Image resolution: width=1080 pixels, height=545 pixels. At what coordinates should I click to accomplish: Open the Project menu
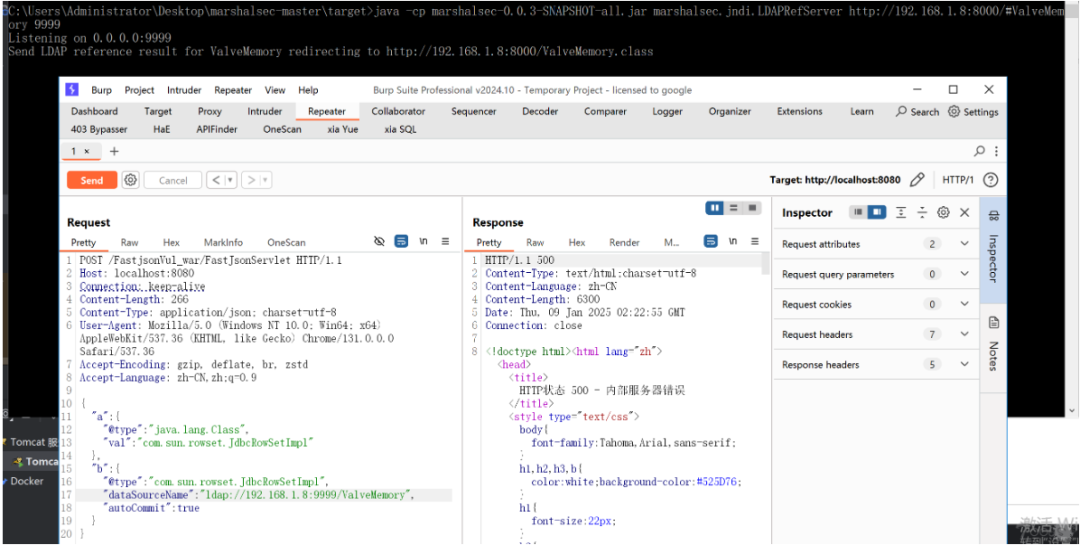coord(140,90)
